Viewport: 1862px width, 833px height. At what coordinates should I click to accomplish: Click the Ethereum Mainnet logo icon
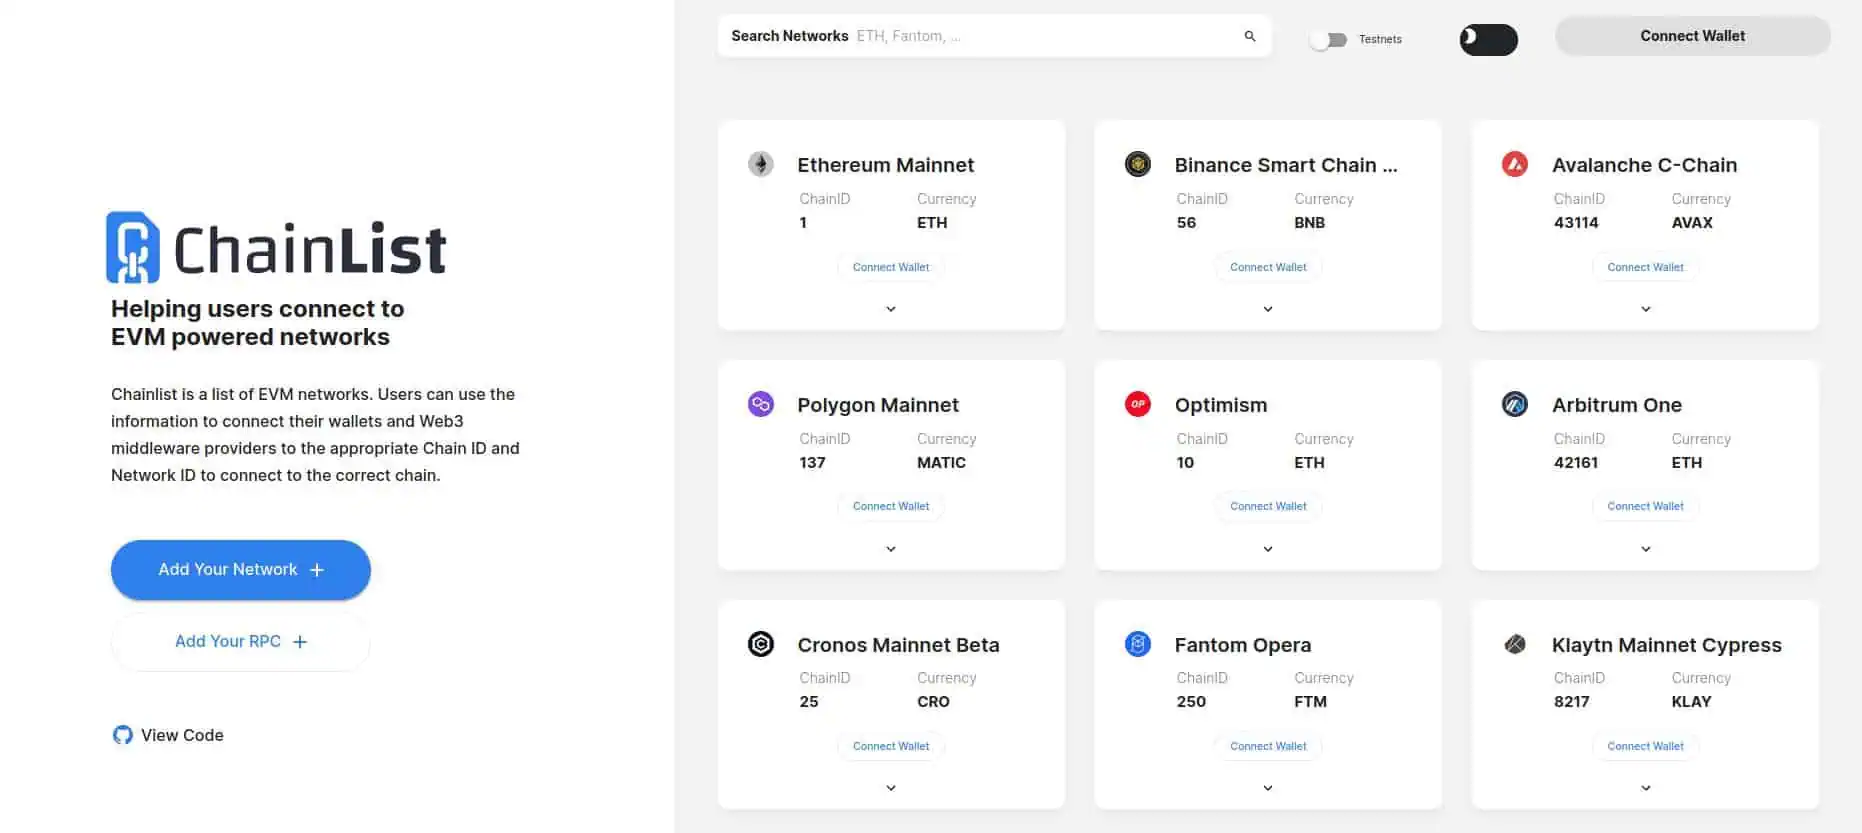pyautogui.click(x=761, y=164)
